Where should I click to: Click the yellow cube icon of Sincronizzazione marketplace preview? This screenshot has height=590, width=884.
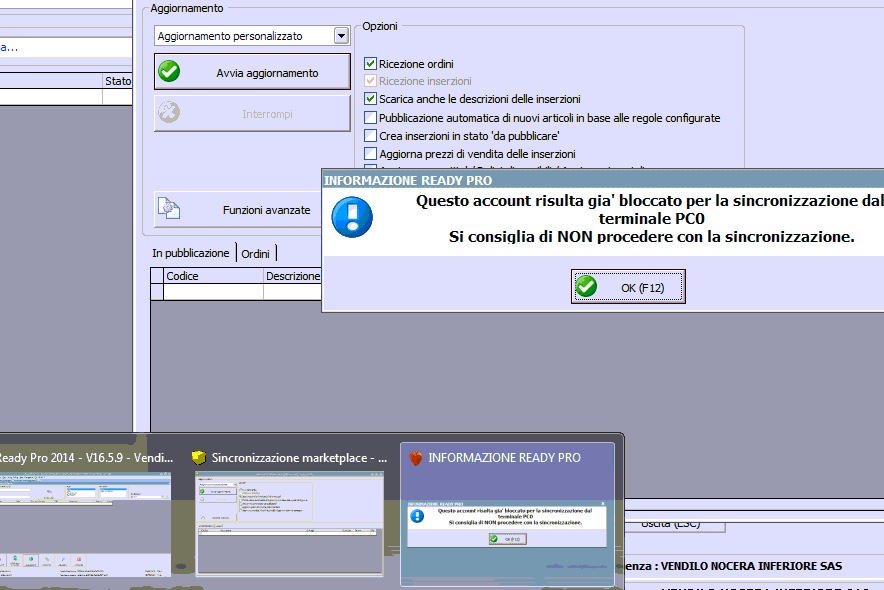[198, 457]
